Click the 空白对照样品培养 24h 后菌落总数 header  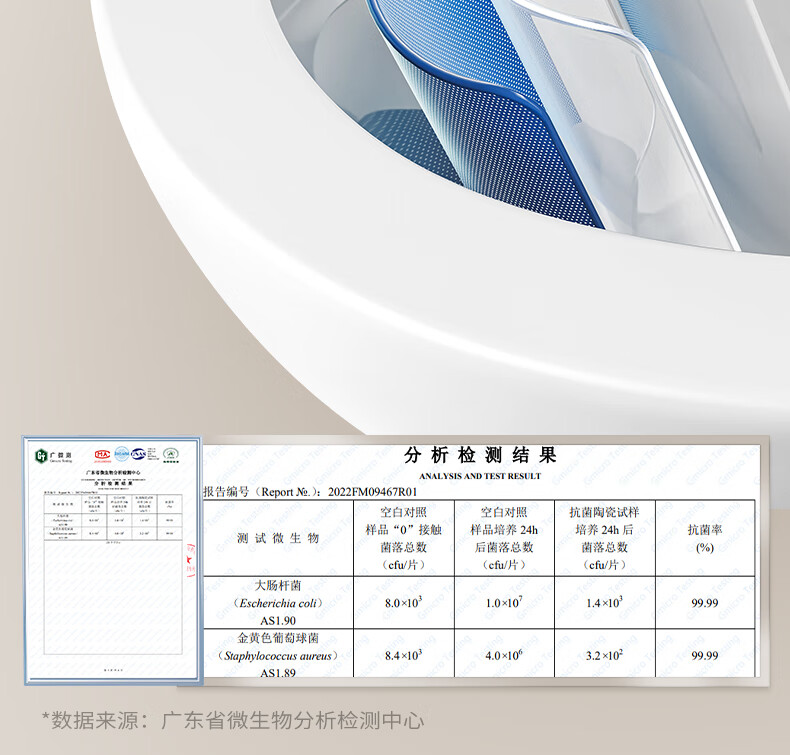click(x=504, y=538)
